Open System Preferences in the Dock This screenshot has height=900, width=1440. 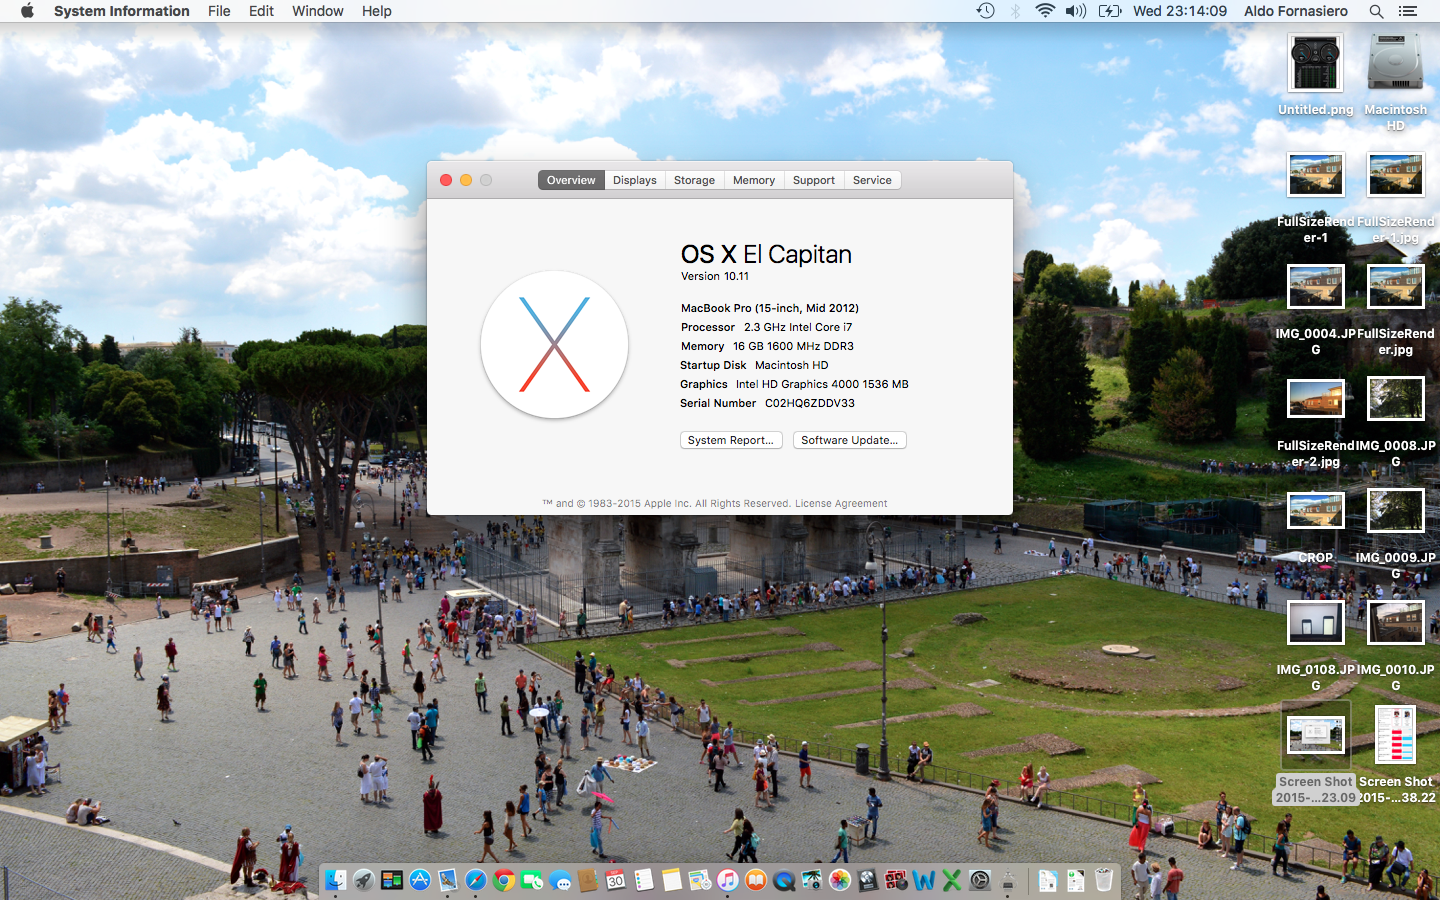click(x=980, y=880)
